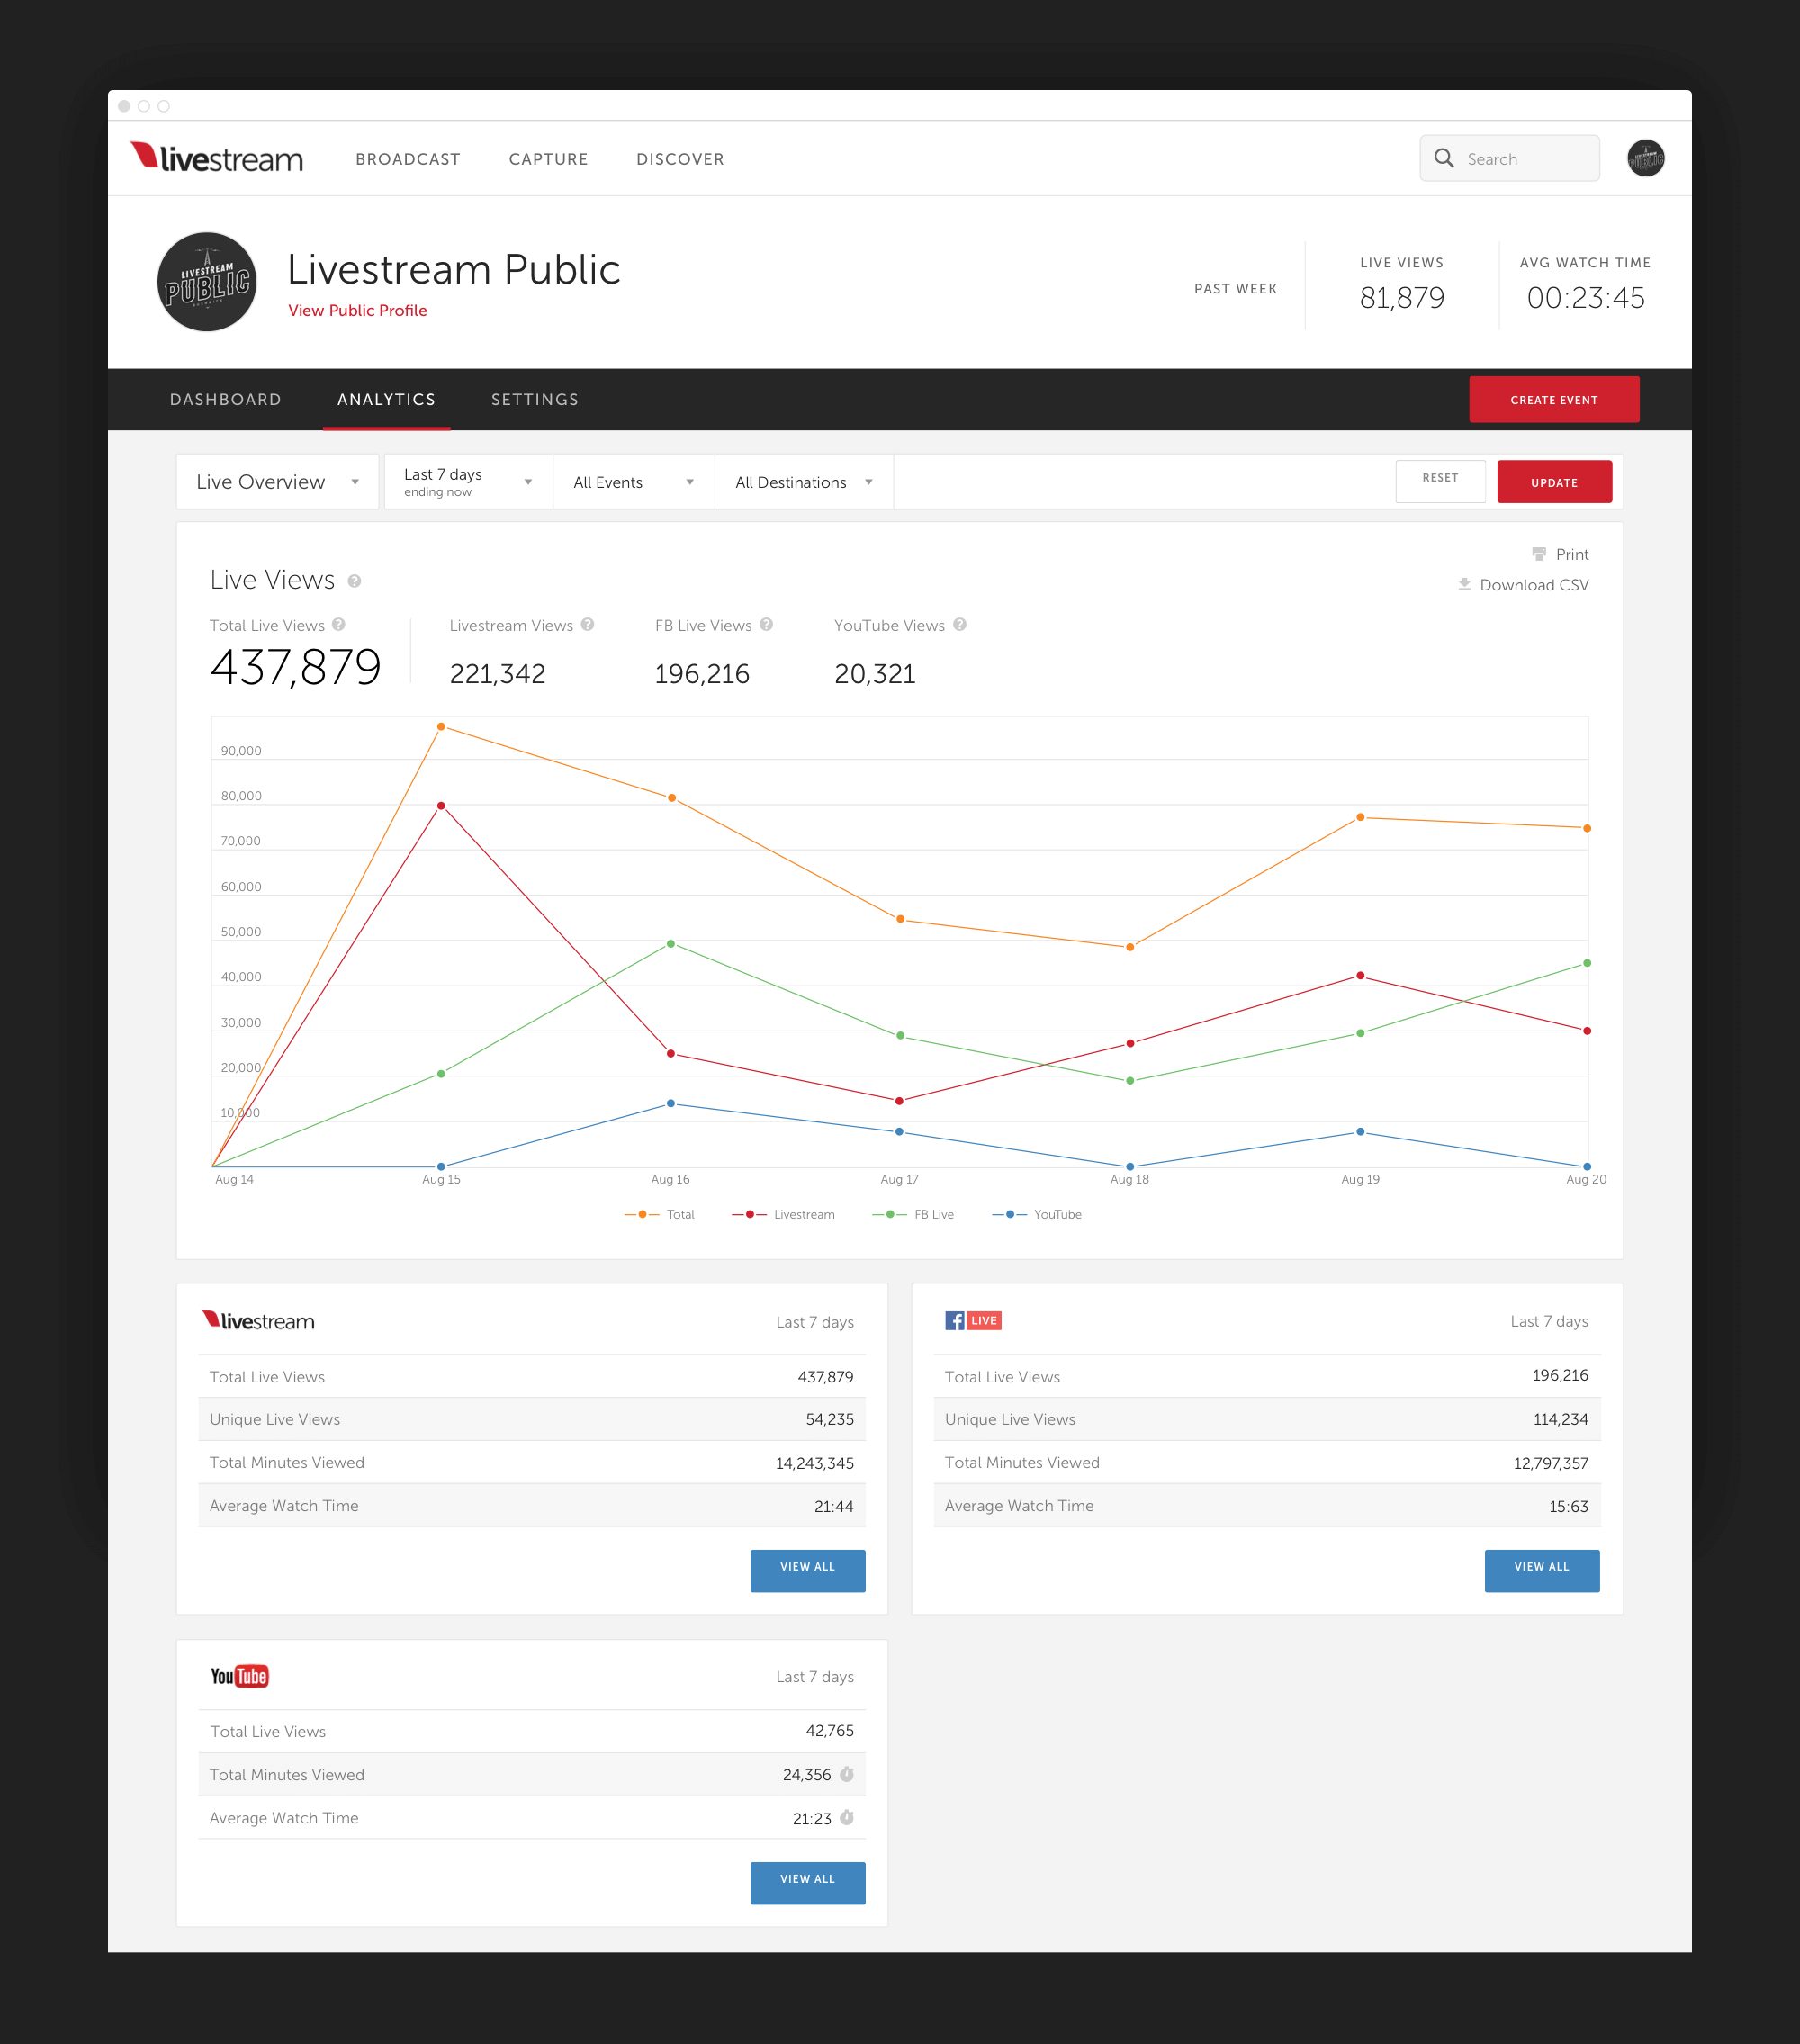
Task: Click the Create Event button
Action: coord(1554,399)
